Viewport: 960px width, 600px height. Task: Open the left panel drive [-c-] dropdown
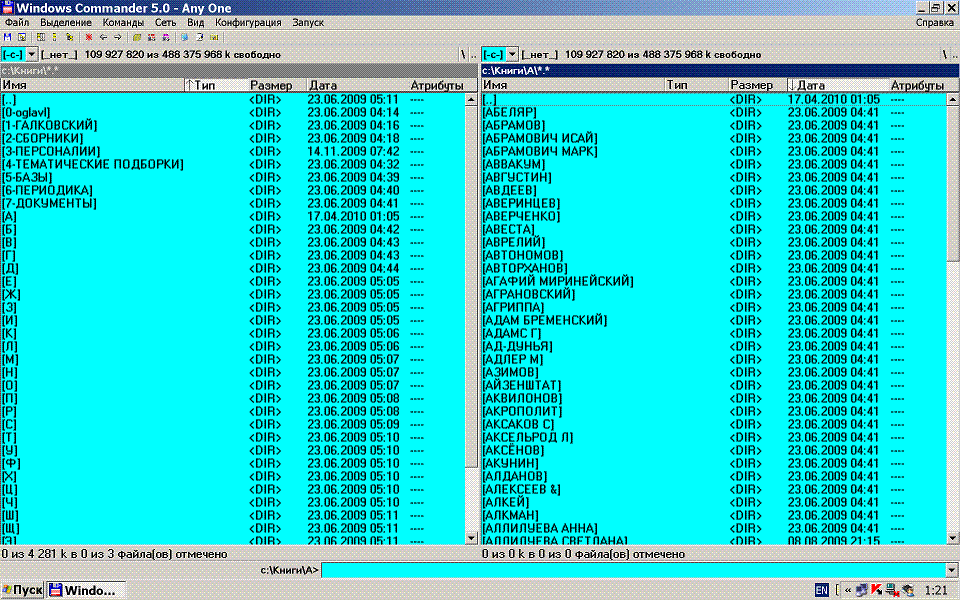(x=32, y=54)
